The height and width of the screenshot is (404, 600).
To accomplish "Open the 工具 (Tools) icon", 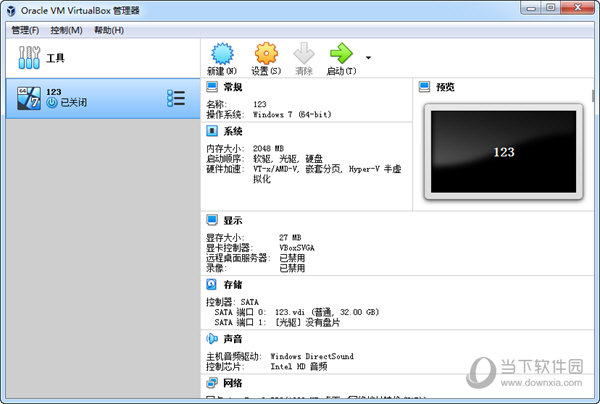I will point(29,58).
